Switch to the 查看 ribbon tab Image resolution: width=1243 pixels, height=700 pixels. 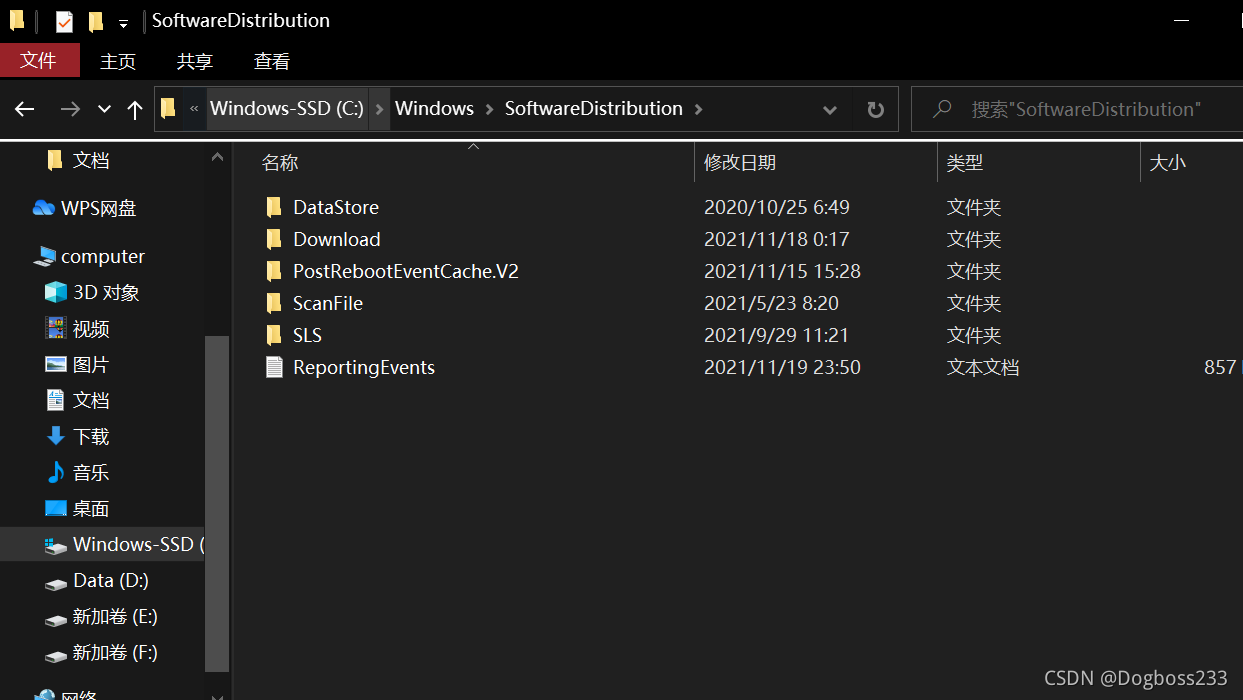point(272,61)
